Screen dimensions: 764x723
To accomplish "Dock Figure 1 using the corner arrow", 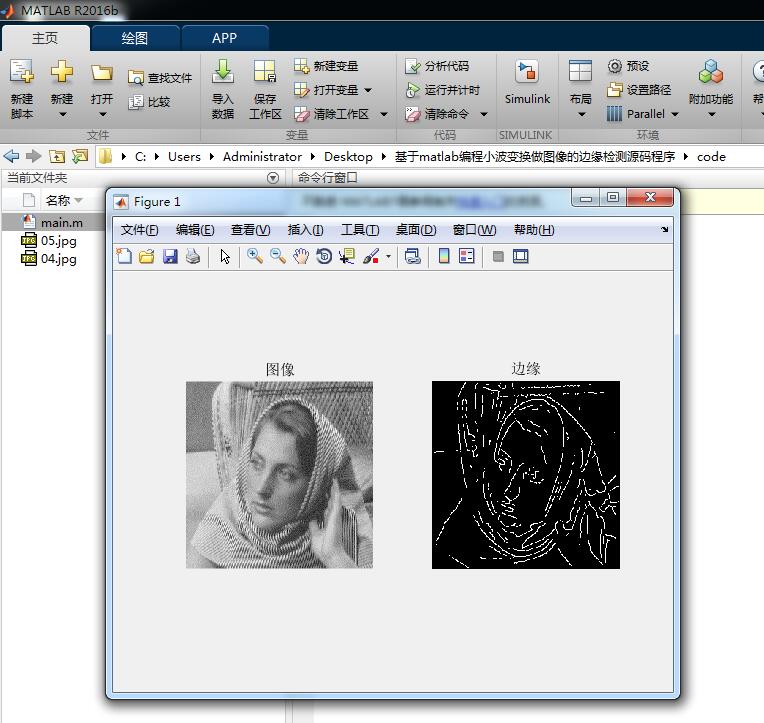I will tap(665, 229).
